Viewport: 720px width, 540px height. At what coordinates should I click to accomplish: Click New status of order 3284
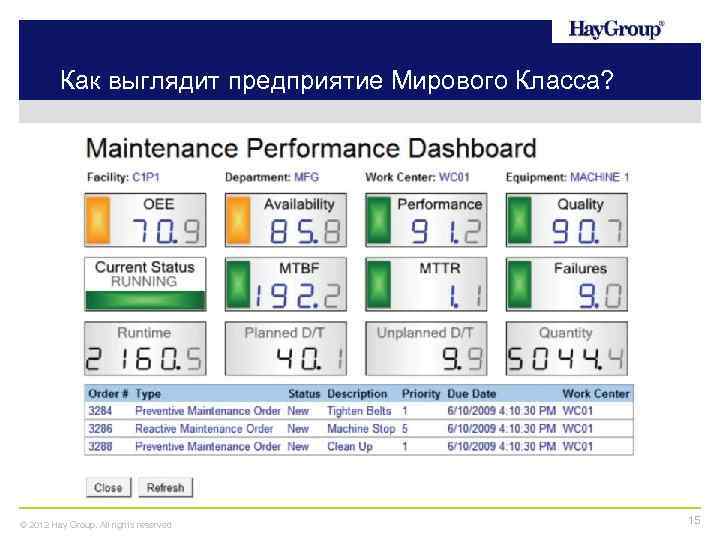(x=298, y=411)
